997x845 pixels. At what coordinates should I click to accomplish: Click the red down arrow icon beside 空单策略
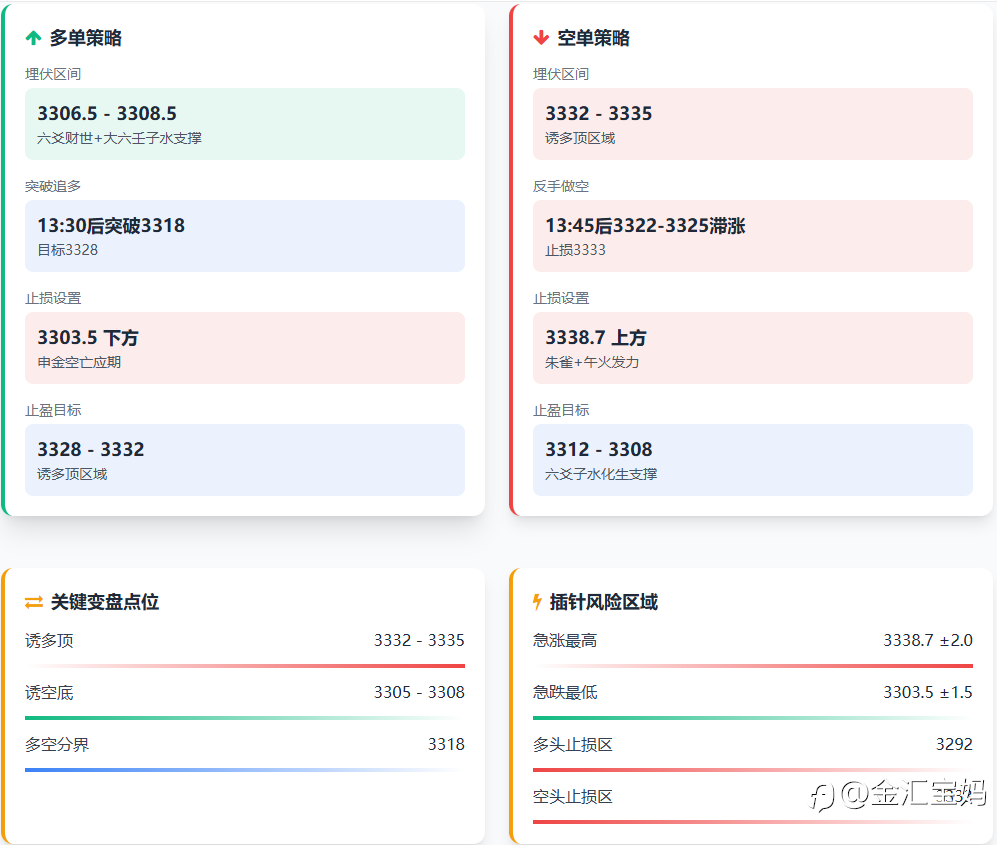(x=541, y=38)
